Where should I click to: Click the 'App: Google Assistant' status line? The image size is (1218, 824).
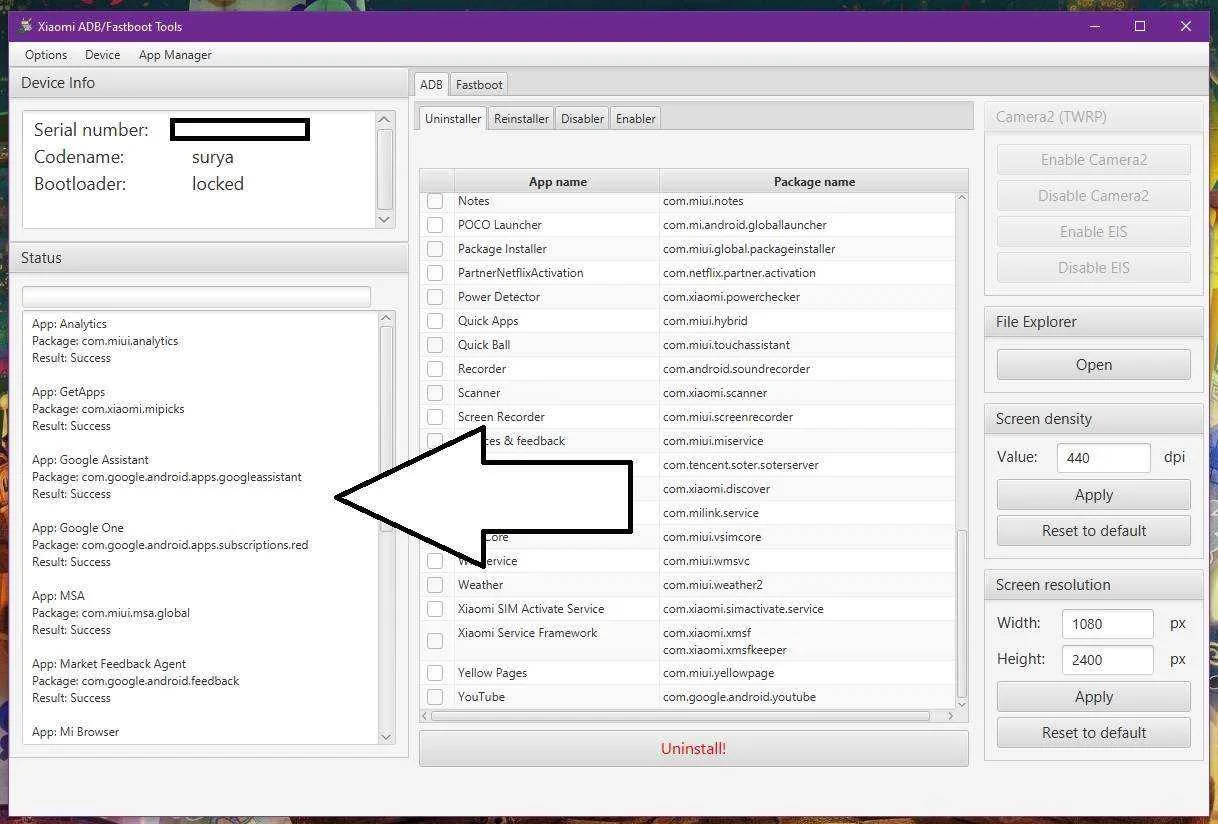click(x=90, y=460)
